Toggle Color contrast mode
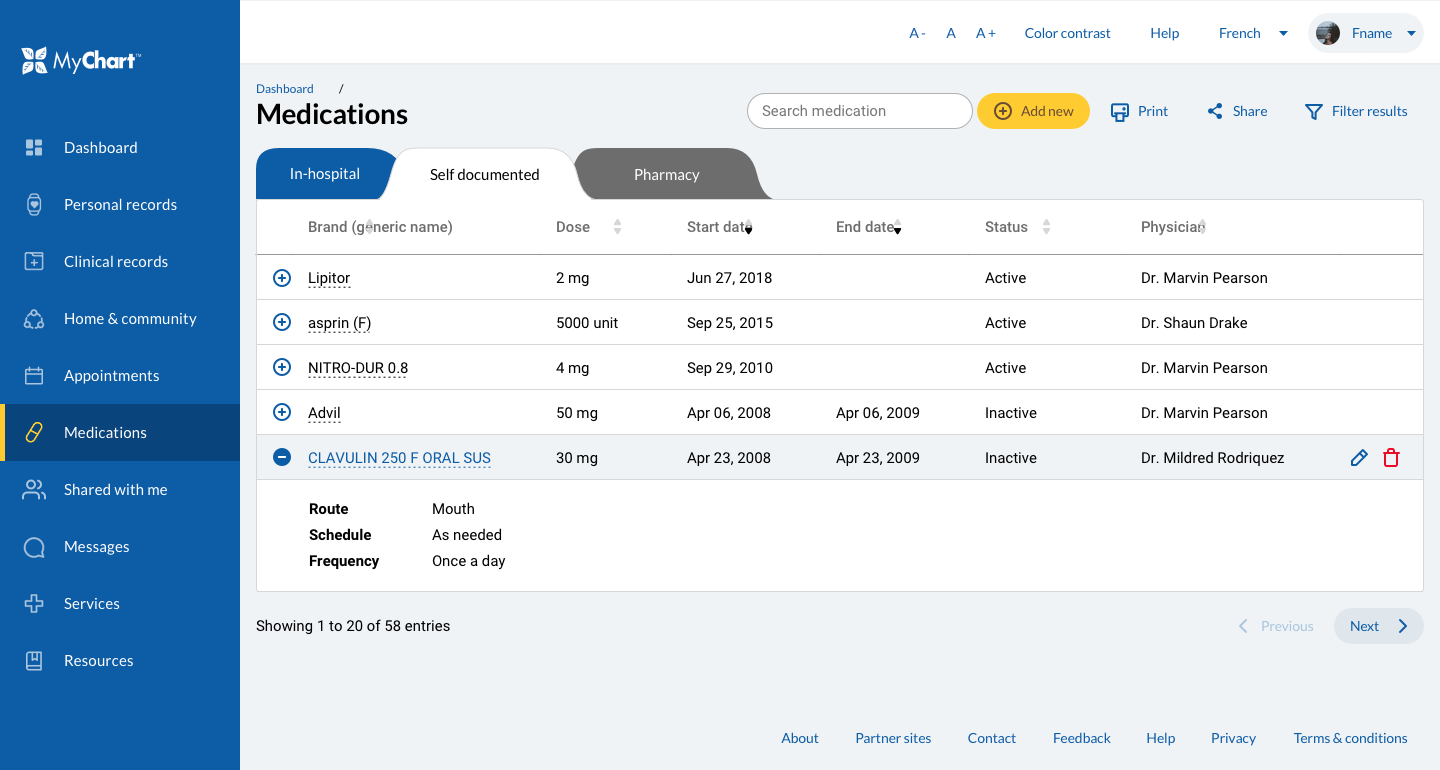This screenshot has width=1440, height=770. (x=1067, y=33)
